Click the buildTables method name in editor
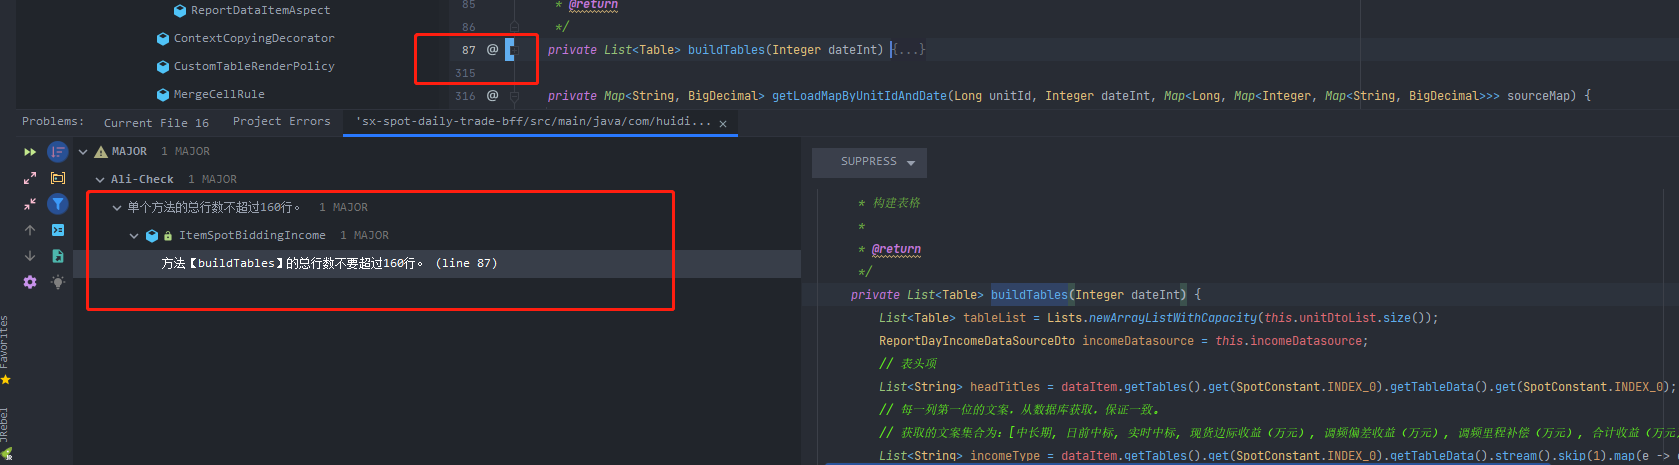The image size is (1679, 465). (725, 50)
